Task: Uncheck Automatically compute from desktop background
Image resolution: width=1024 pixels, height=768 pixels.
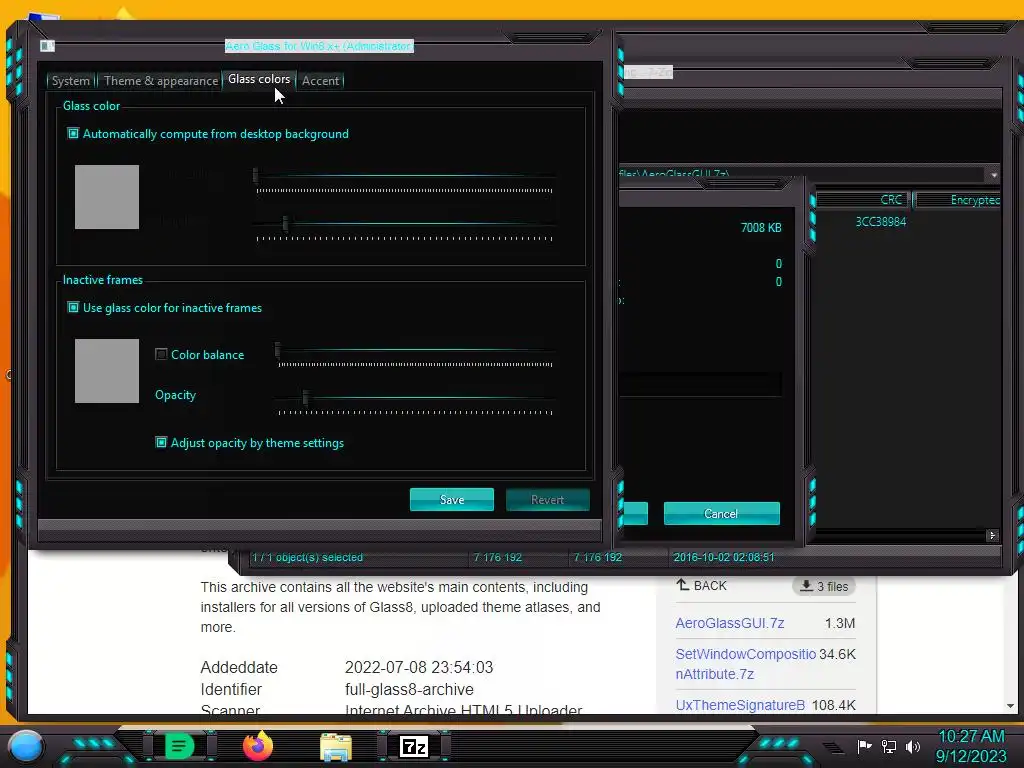Action: click(73, 134)
